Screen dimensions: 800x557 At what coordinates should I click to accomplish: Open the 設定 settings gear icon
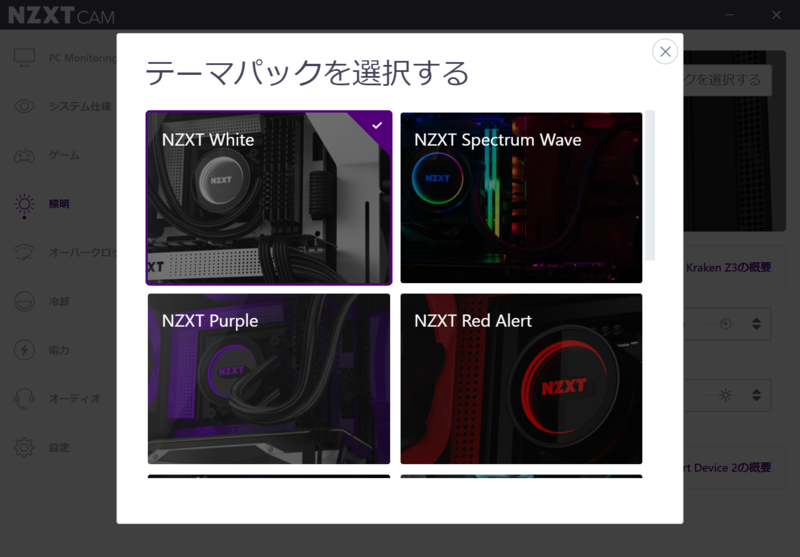24,447
